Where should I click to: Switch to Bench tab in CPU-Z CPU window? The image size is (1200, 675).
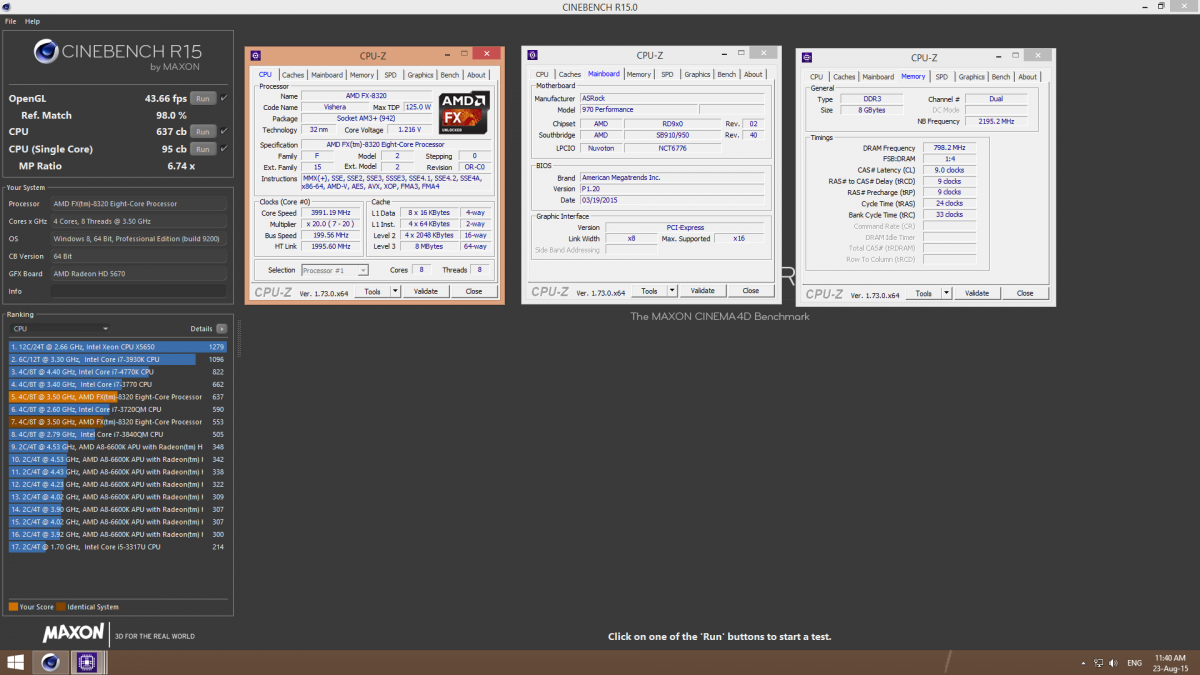[450, 75]
